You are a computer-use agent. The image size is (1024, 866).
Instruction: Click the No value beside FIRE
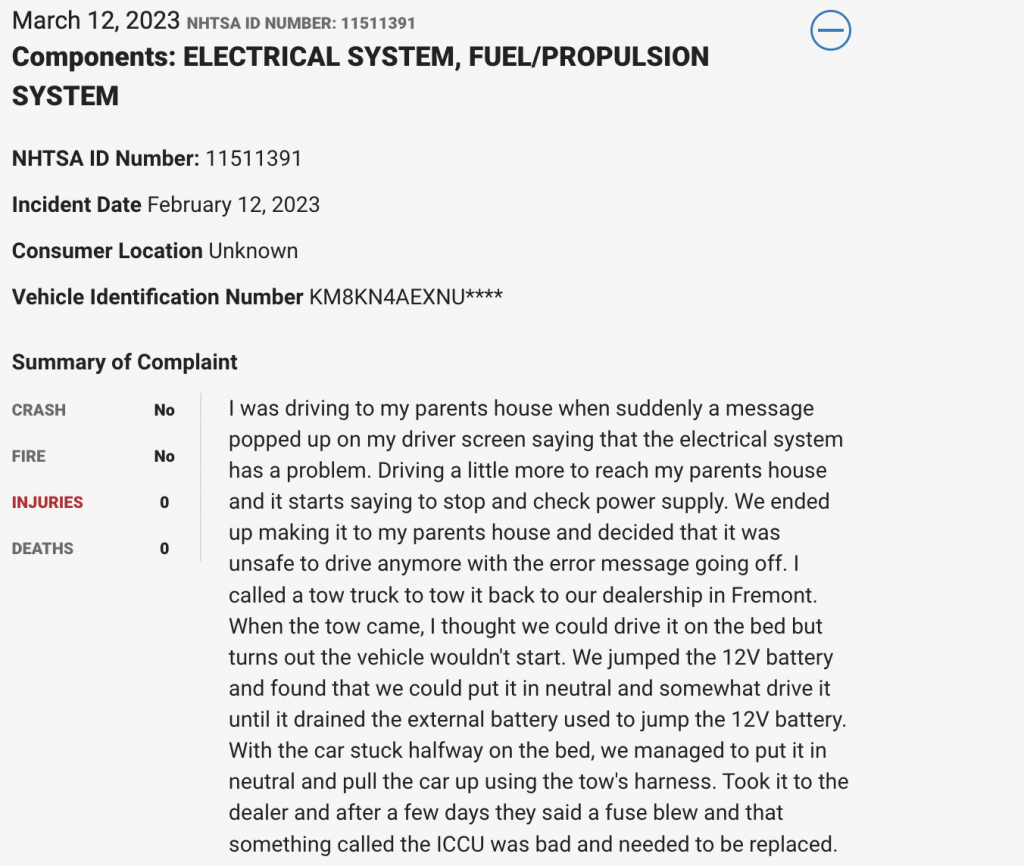click(164, 456)
